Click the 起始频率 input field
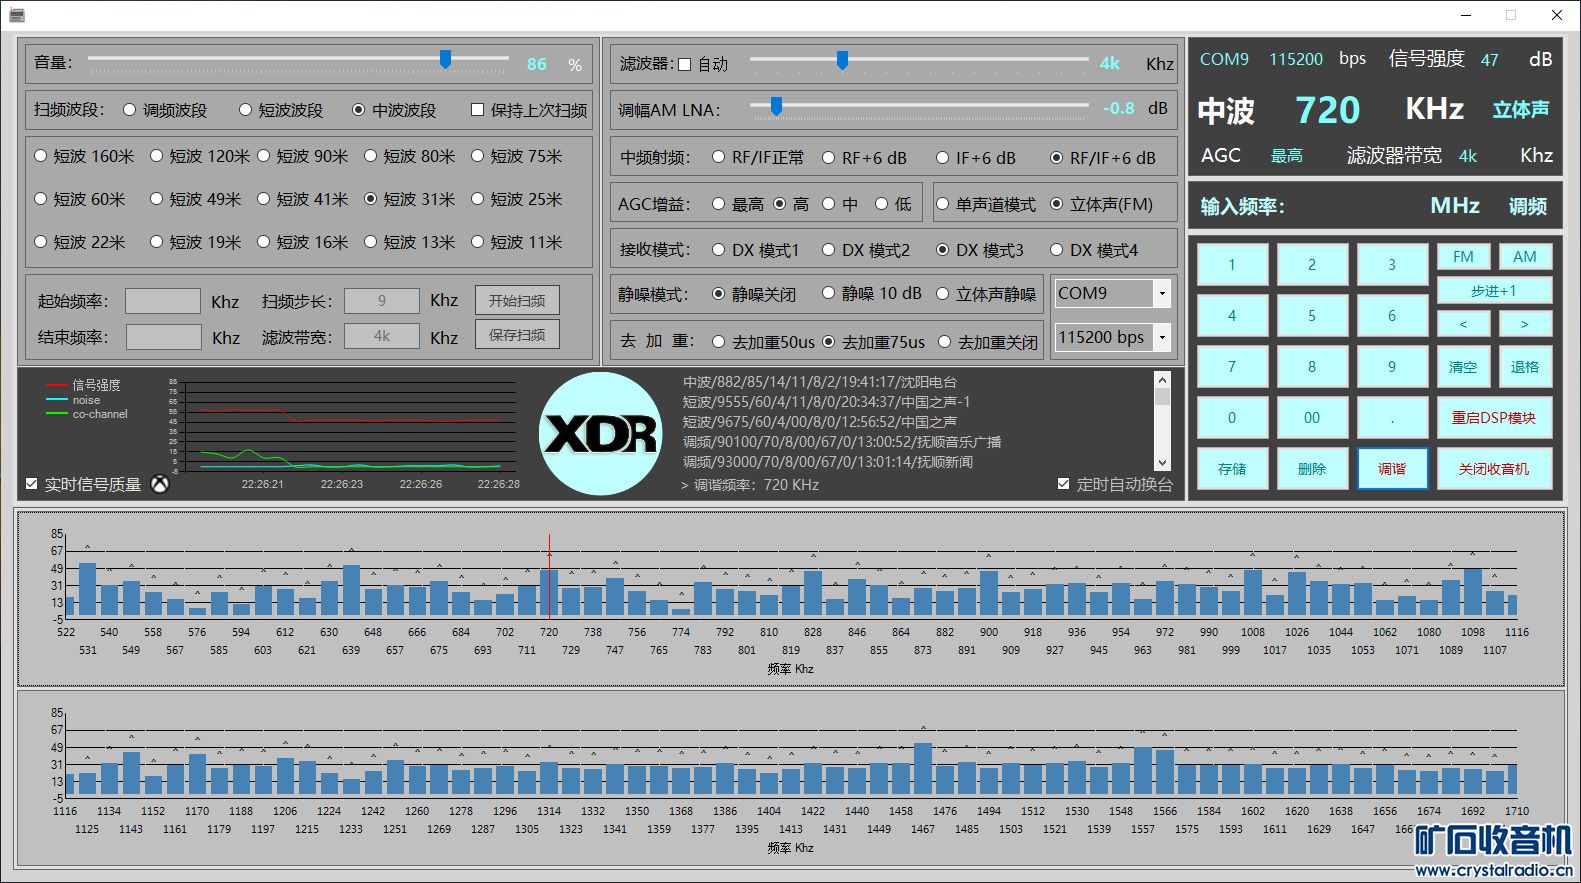1581x883 pixels. coord(163,301)
